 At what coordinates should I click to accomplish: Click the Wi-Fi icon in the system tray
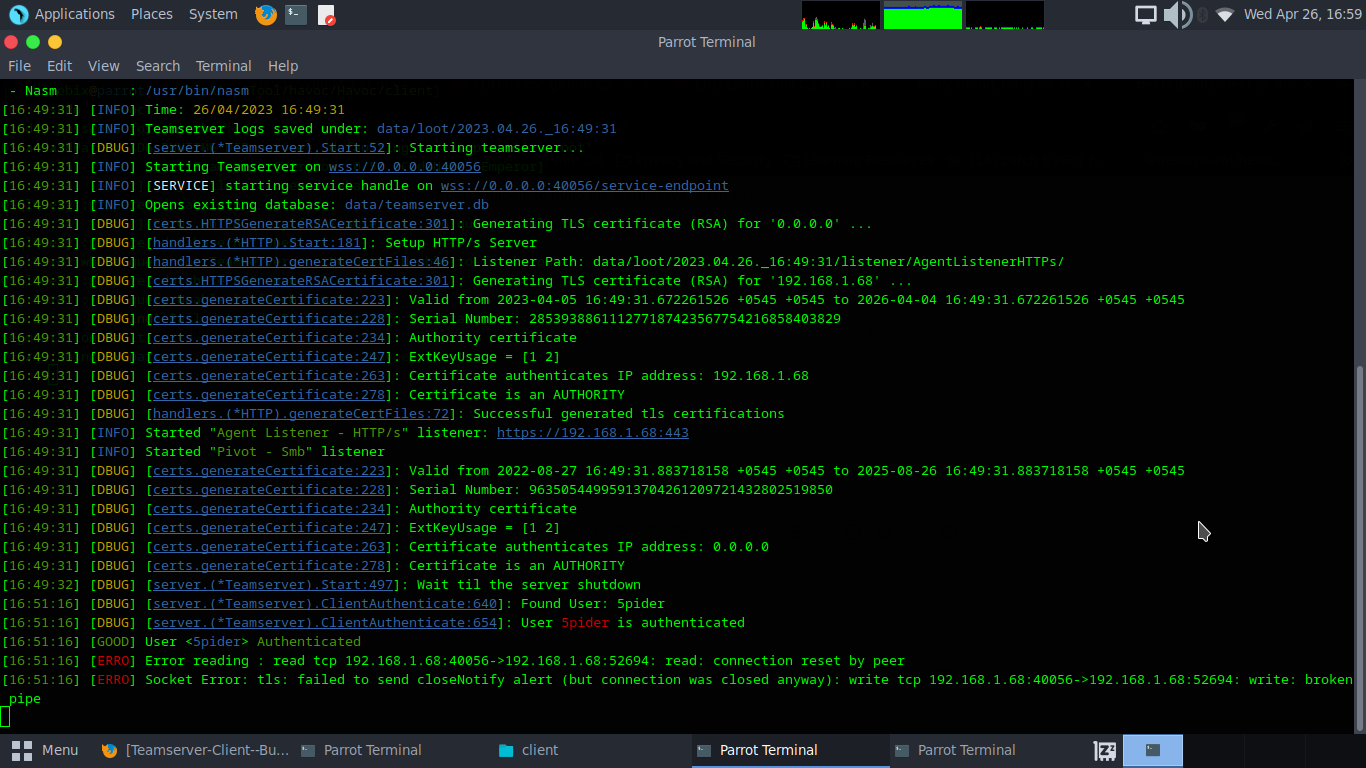click(x=1225, y=14)
